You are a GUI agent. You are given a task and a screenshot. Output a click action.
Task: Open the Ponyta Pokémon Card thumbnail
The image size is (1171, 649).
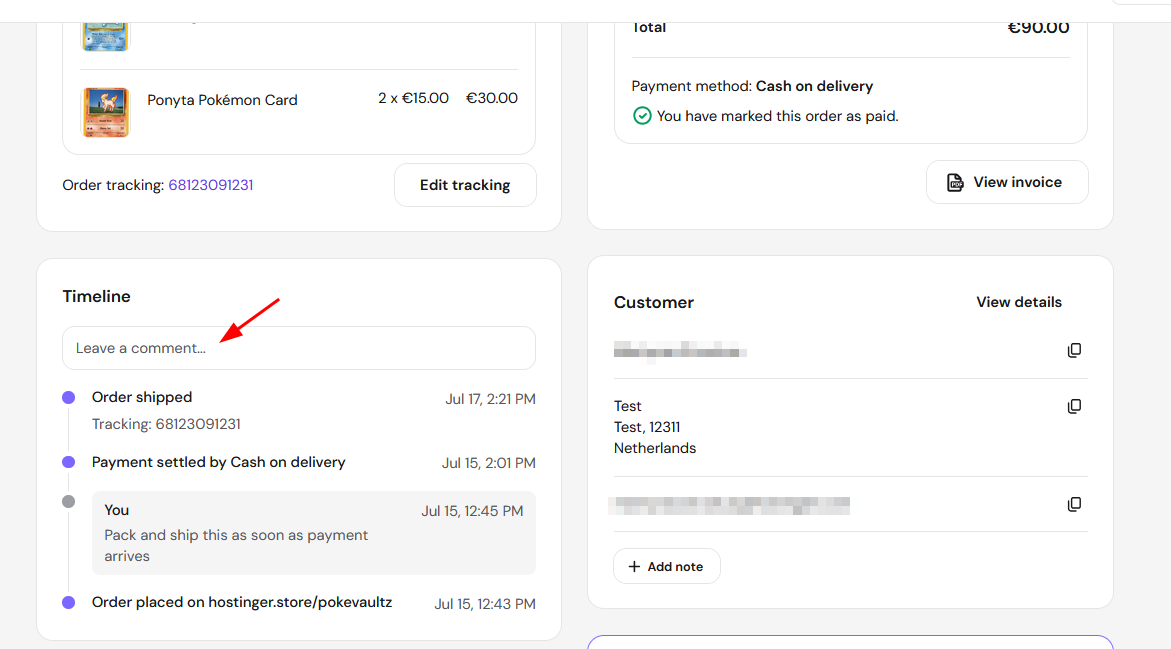click(x=105, y=112)
